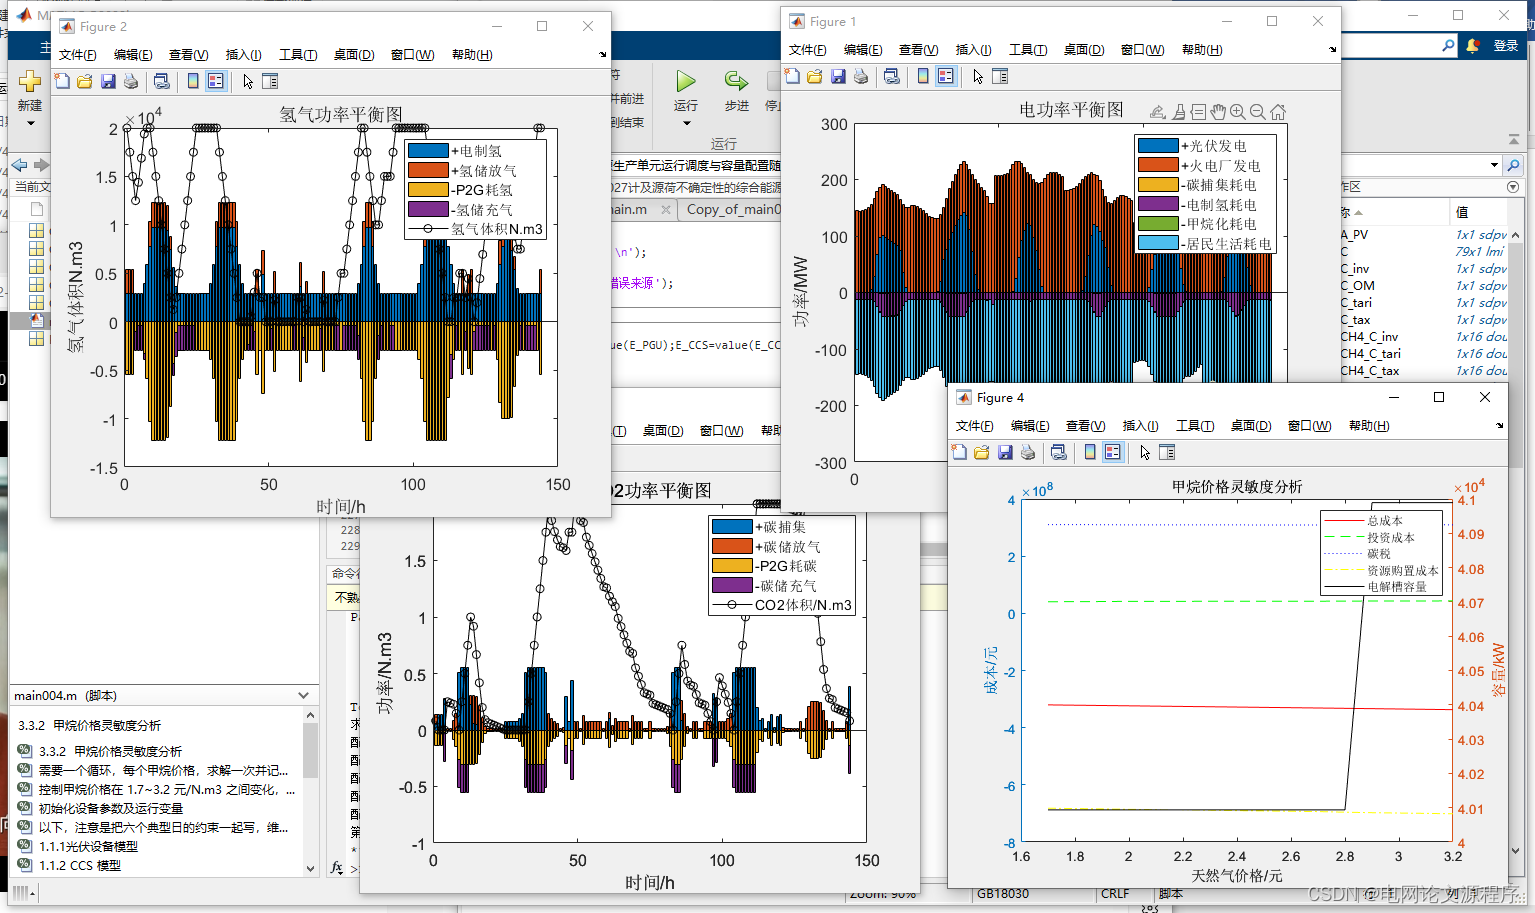
Task: Save figure icon in Figure 2 toolbar
Action: tap(108, 81)
